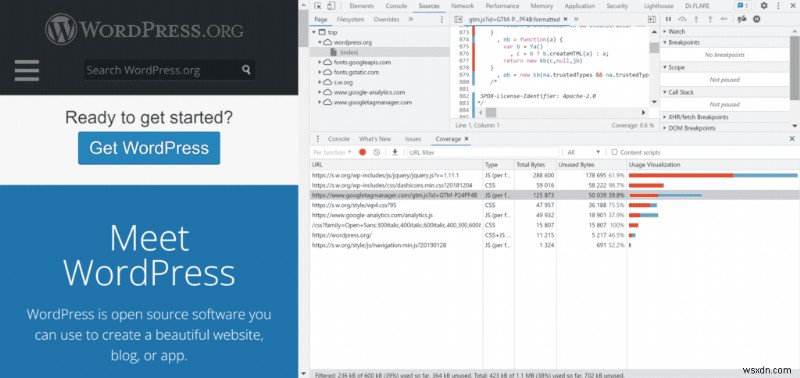Start recording coverage with red button
Screen dimensions: 800x378
[x=362, y=152]
